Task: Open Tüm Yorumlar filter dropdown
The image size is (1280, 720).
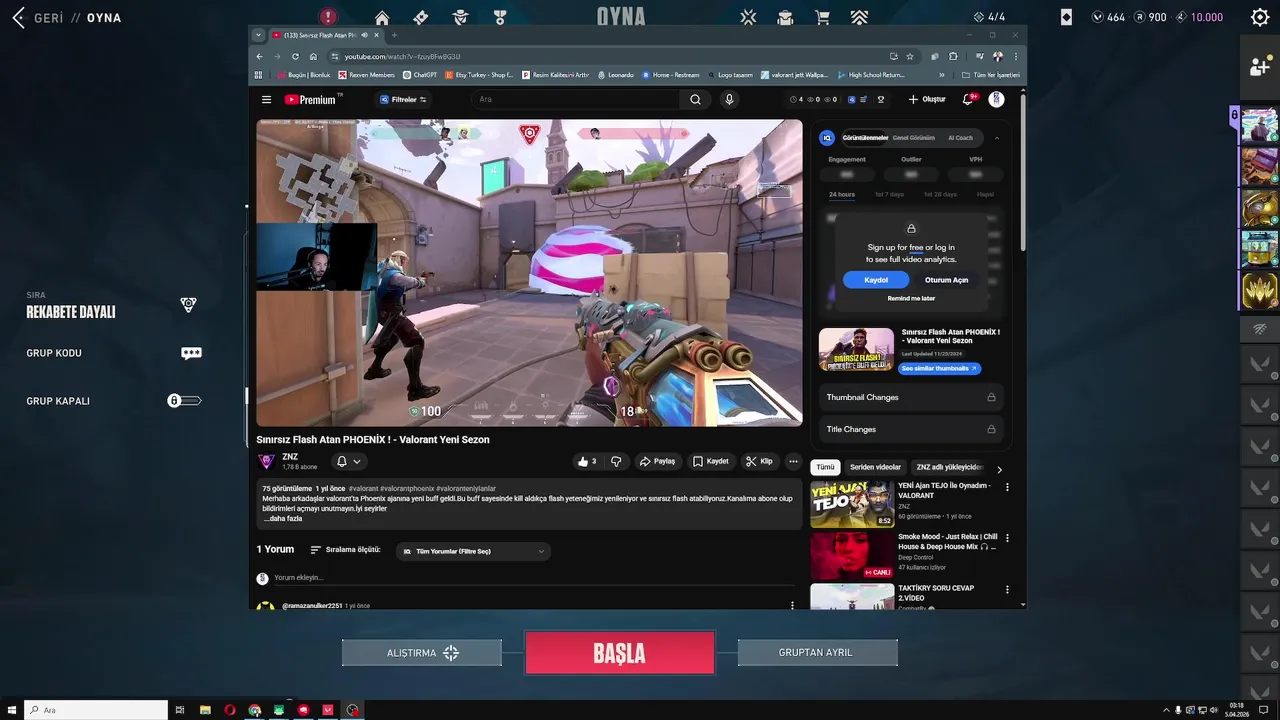Action: coord(473,551)
